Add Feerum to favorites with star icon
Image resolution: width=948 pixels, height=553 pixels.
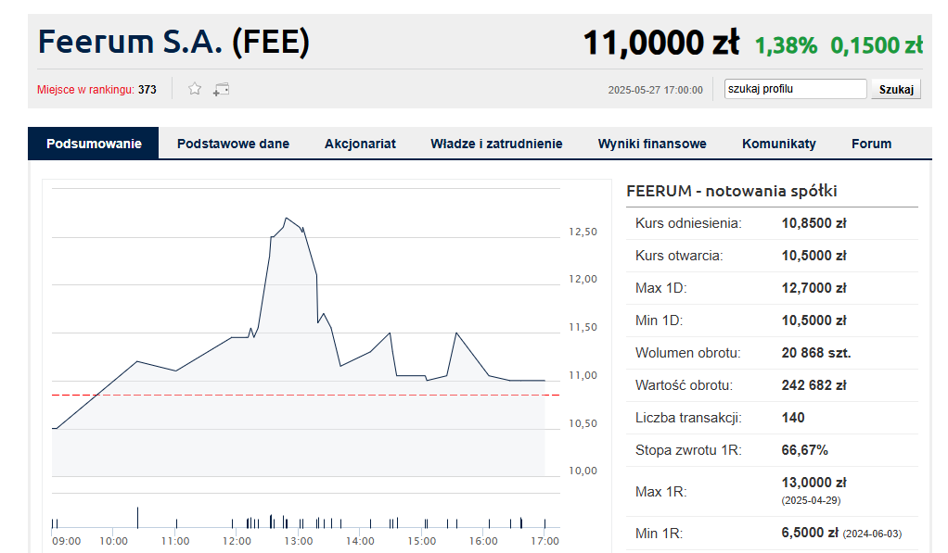pos(194,89)
